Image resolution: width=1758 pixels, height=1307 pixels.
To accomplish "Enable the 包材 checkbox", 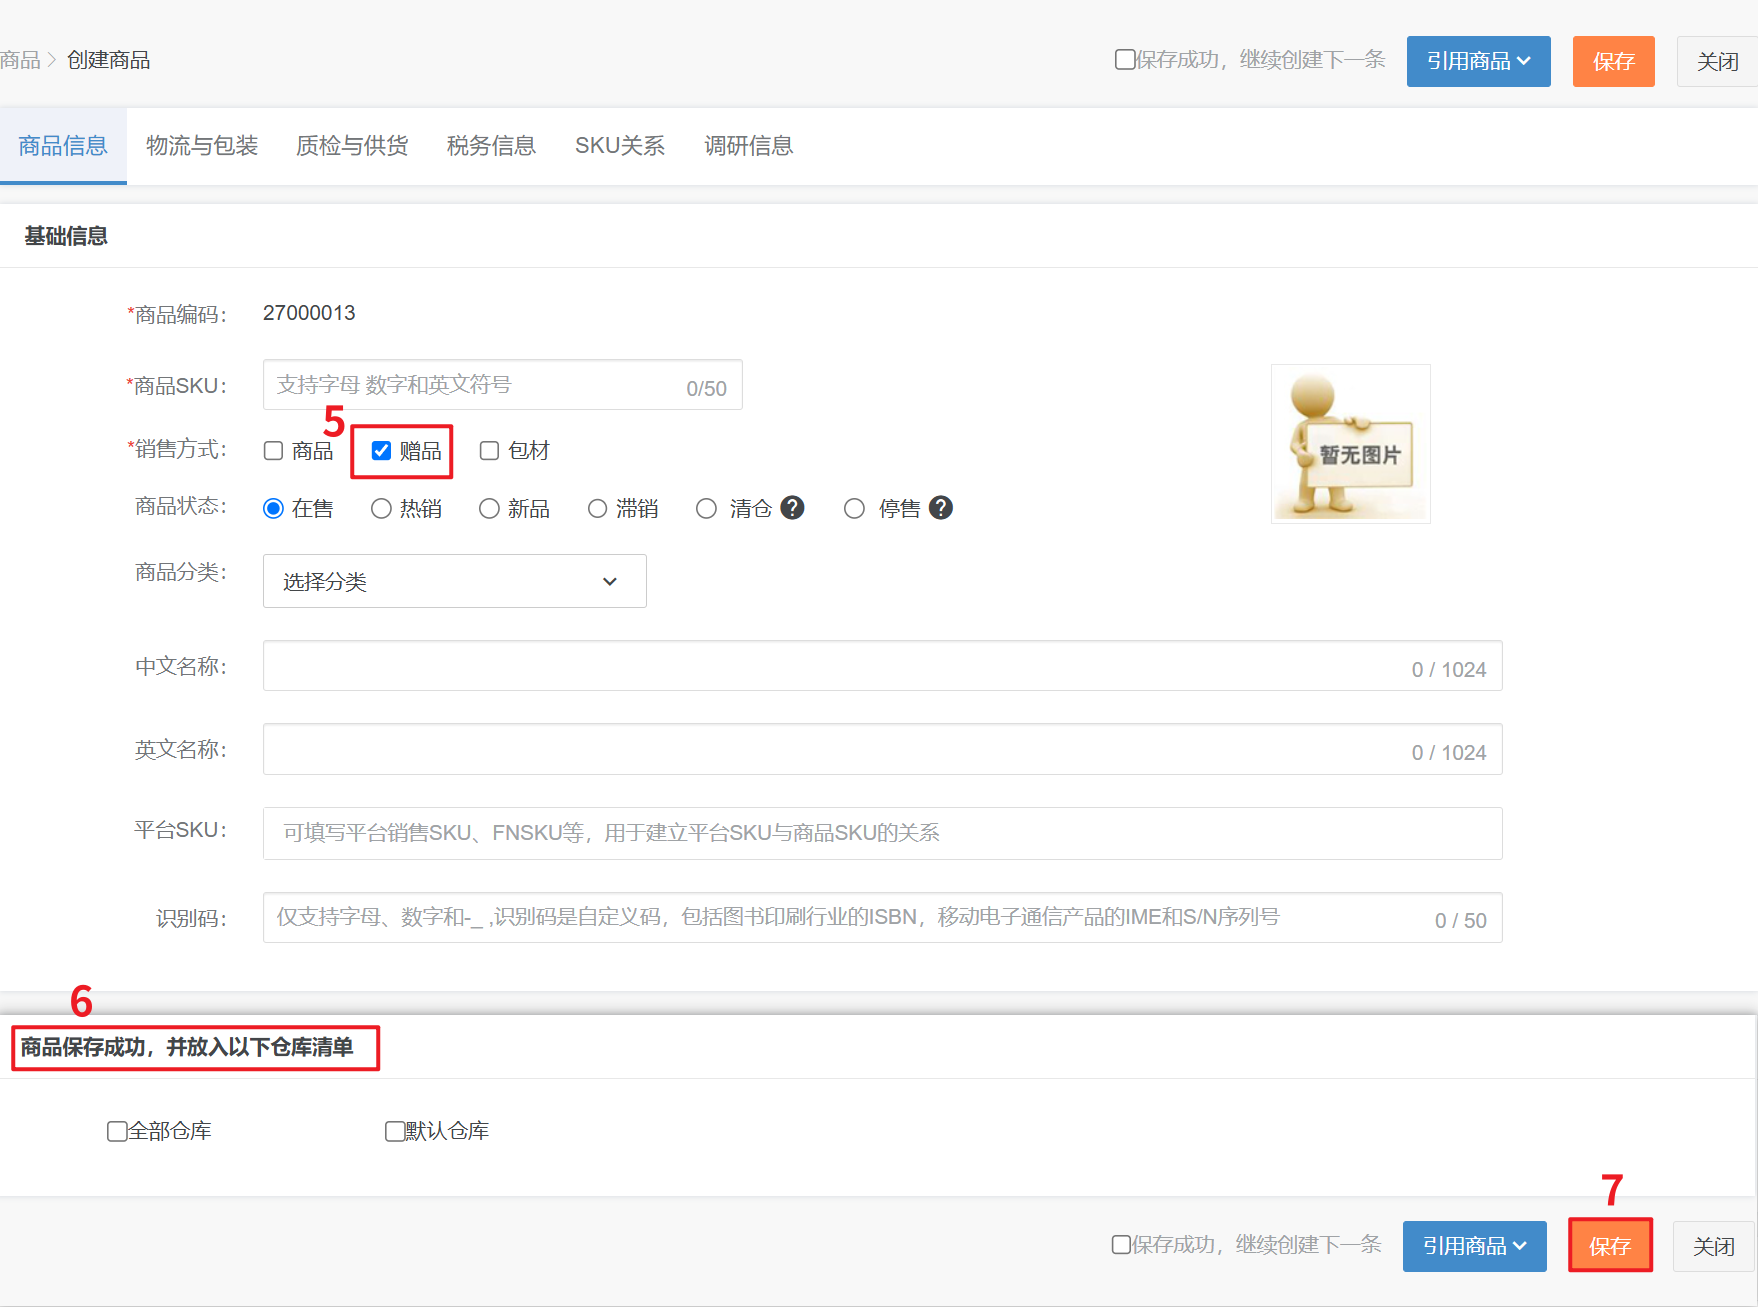I will click(490, 451).
